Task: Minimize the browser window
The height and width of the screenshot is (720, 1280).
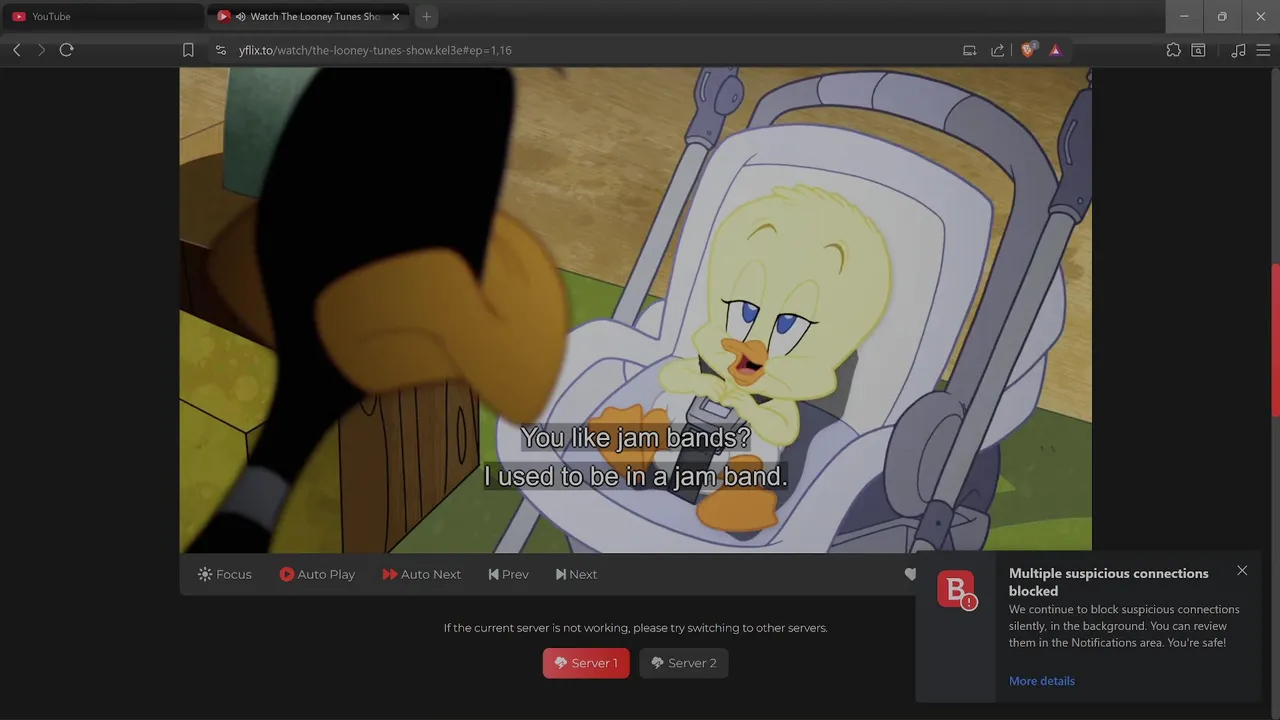Action: [x=1184, y=16]
